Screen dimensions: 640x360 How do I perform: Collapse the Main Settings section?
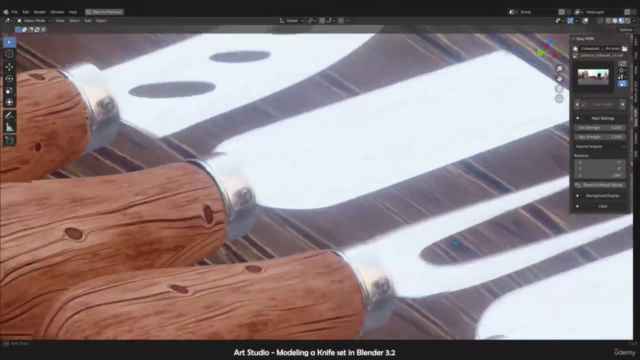pos(578,118)
